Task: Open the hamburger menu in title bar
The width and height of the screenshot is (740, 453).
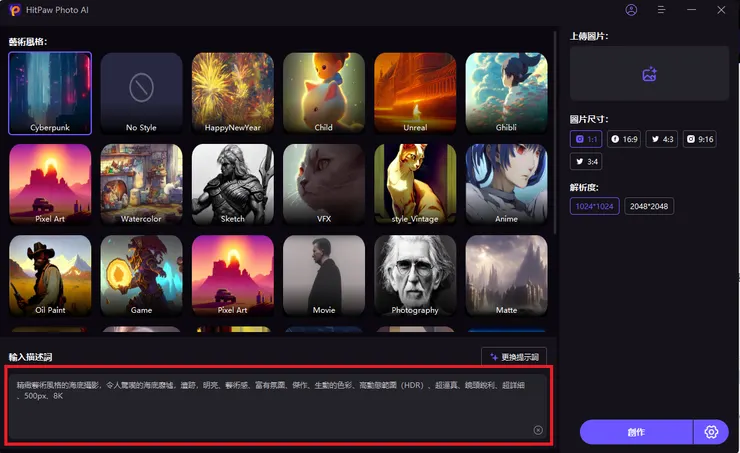Action: (x=661, y=10)
